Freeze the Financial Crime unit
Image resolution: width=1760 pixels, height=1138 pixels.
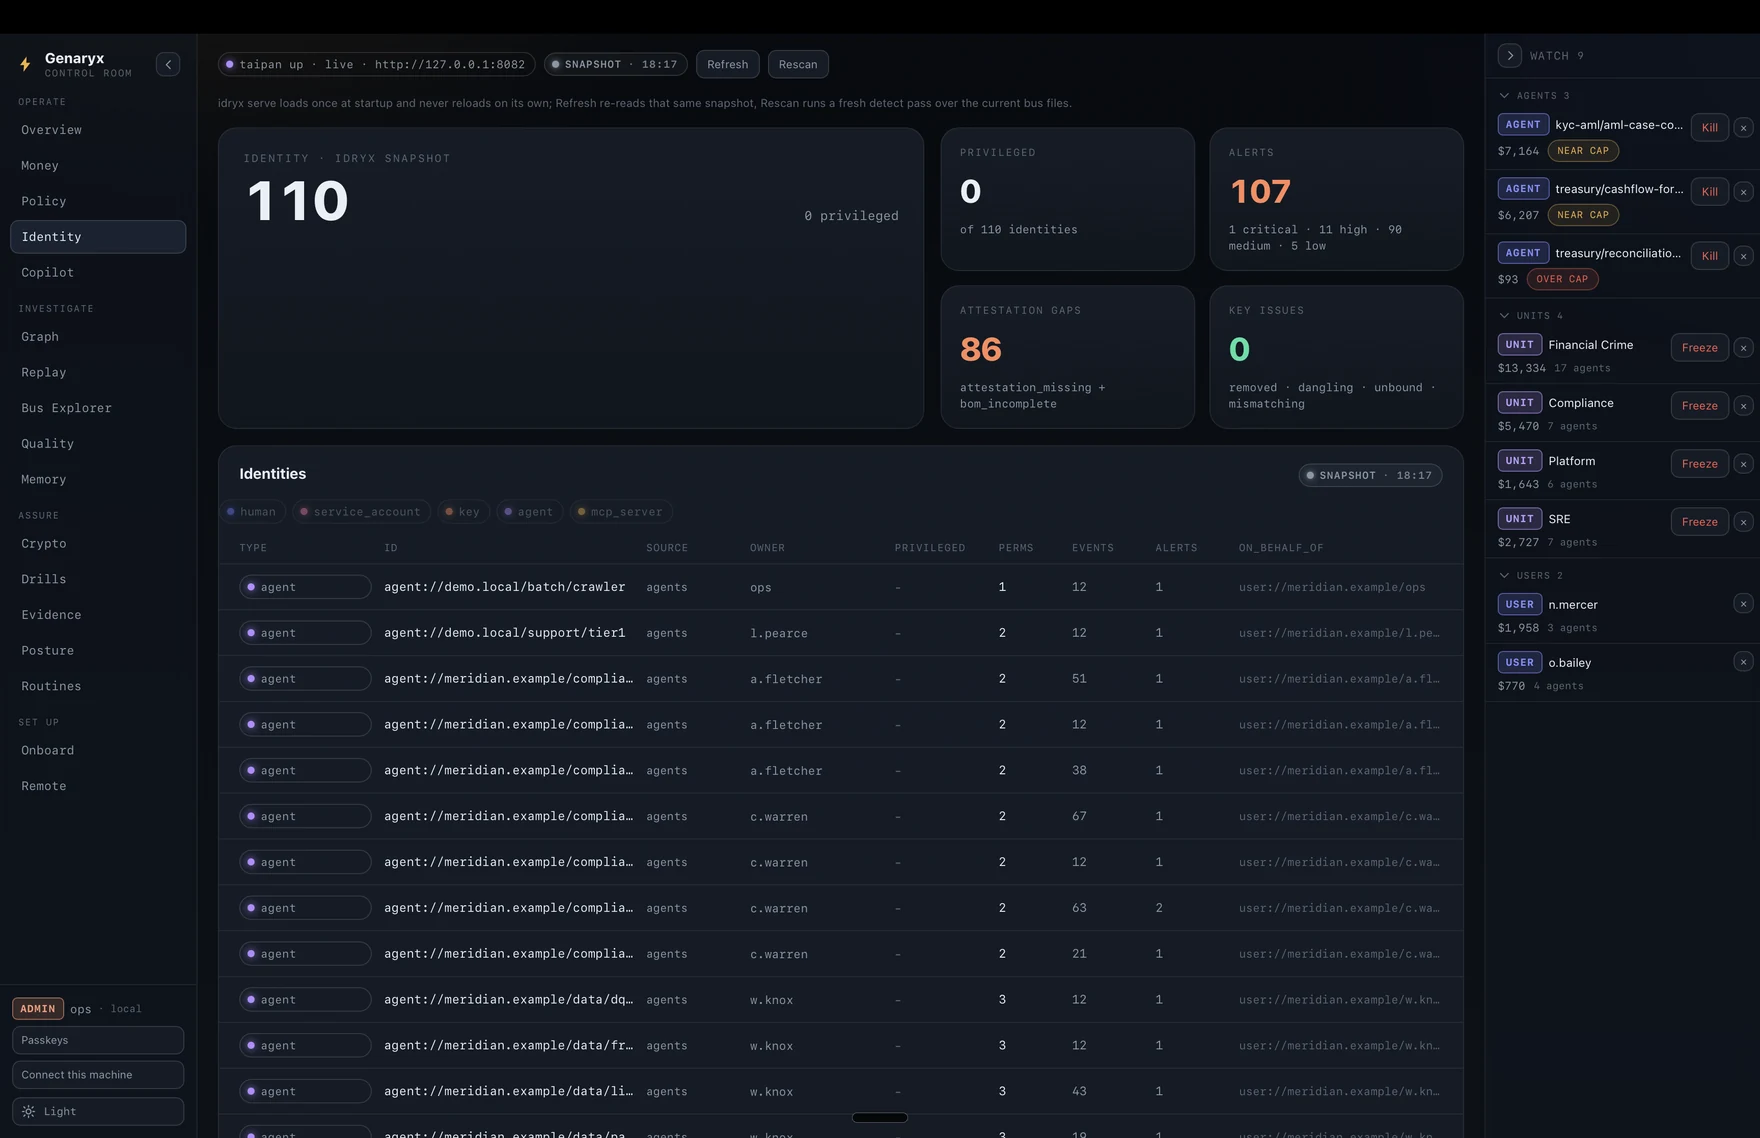pos(1700,348)
